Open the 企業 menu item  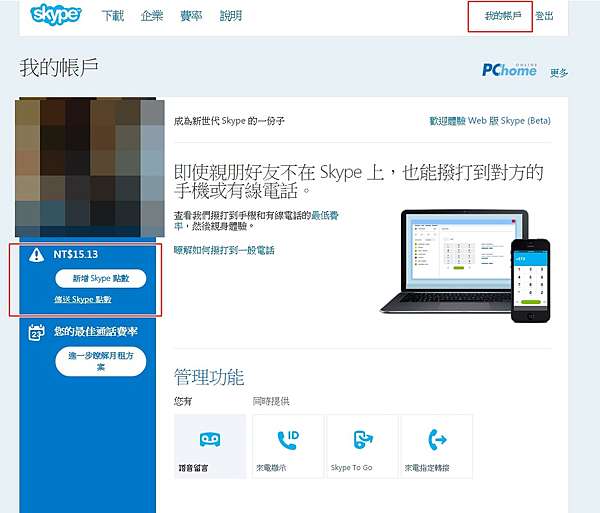152,16
